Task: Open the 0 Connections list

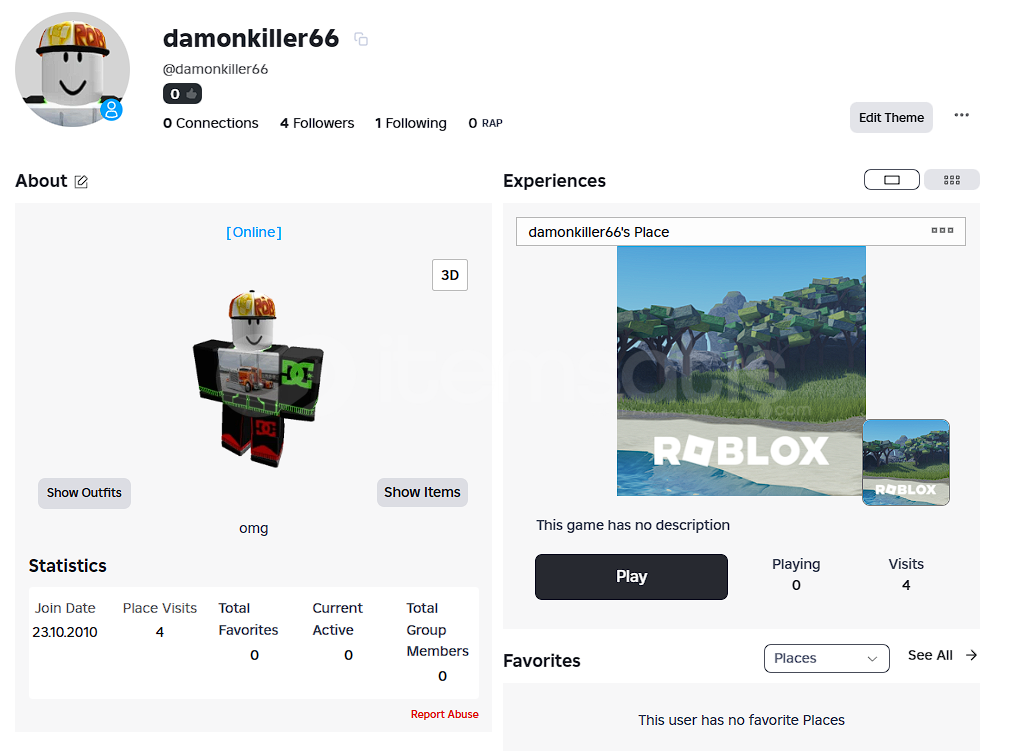Action: tap(211, 123)
